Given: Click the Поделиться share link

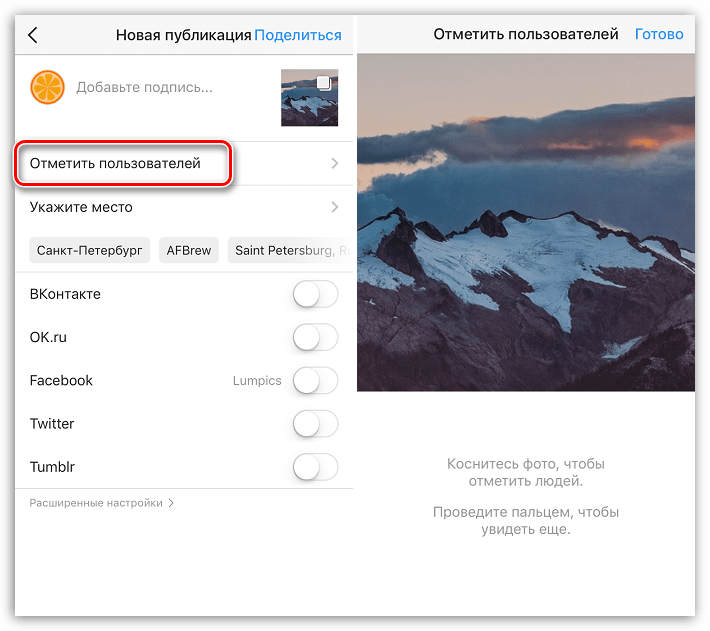Looking at the screenshot, I should pyautogui.click(x=297, y=35).
